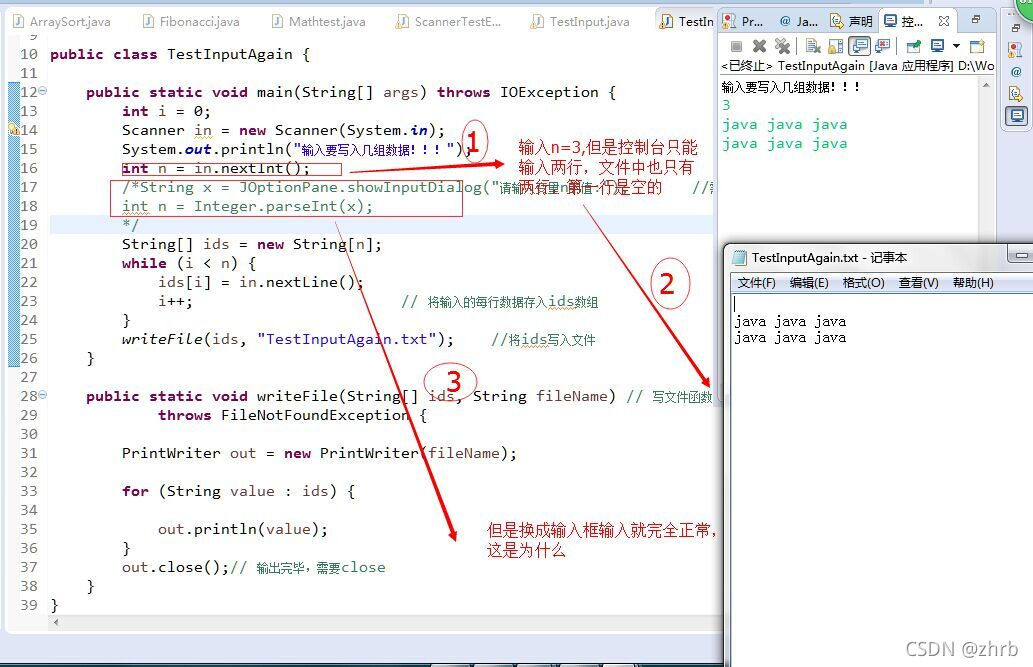The height and width of the screenshot is (667, 1033).
Task: Open Notepad's 查看(V) menu
Action: click(918, 283)
